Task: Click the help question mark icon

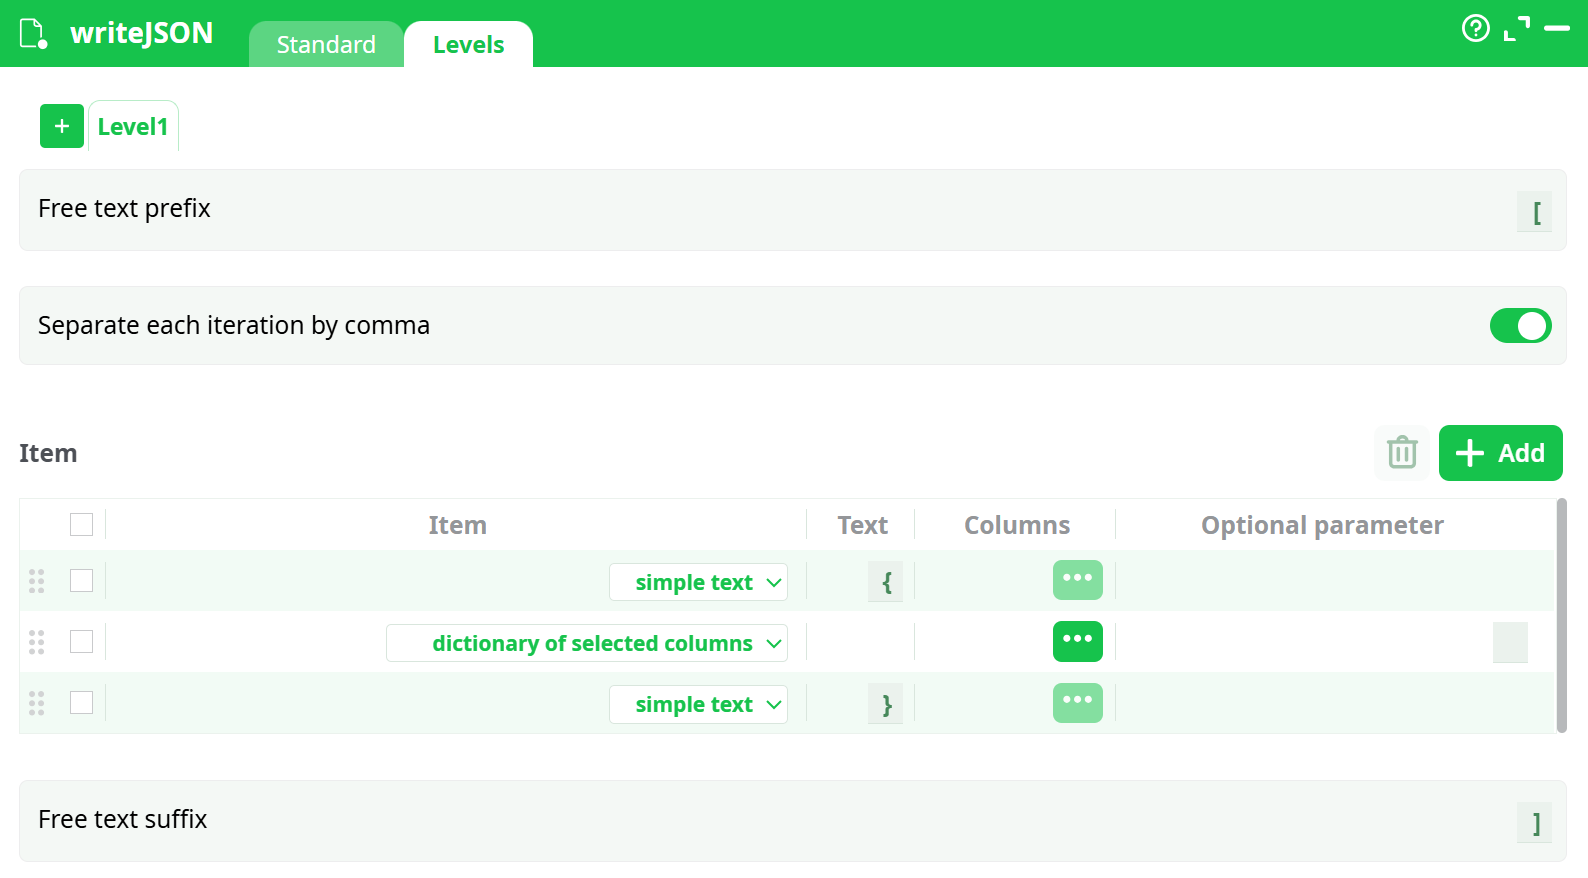Action: pyautogui.click(x=1475, y=28)
